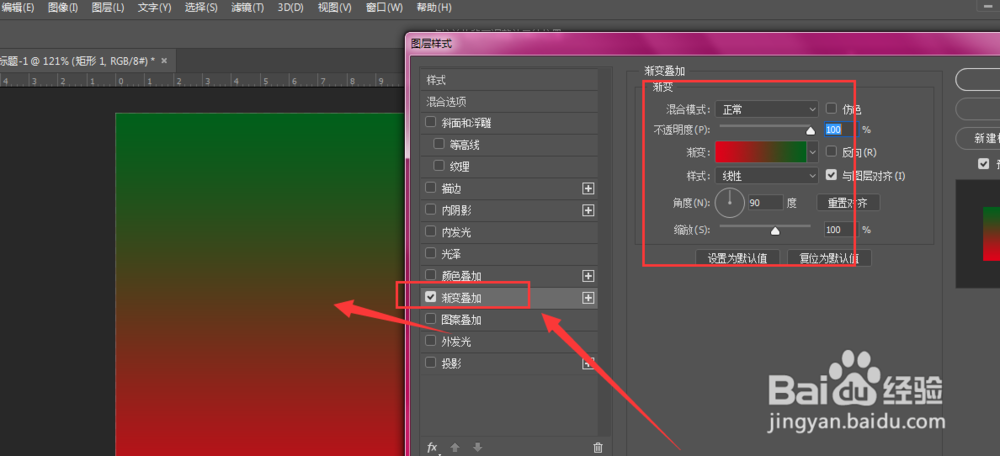Enable the 图案叠加 checkbox
Screen dimensions: 1000x456
(x=430, y=319)
